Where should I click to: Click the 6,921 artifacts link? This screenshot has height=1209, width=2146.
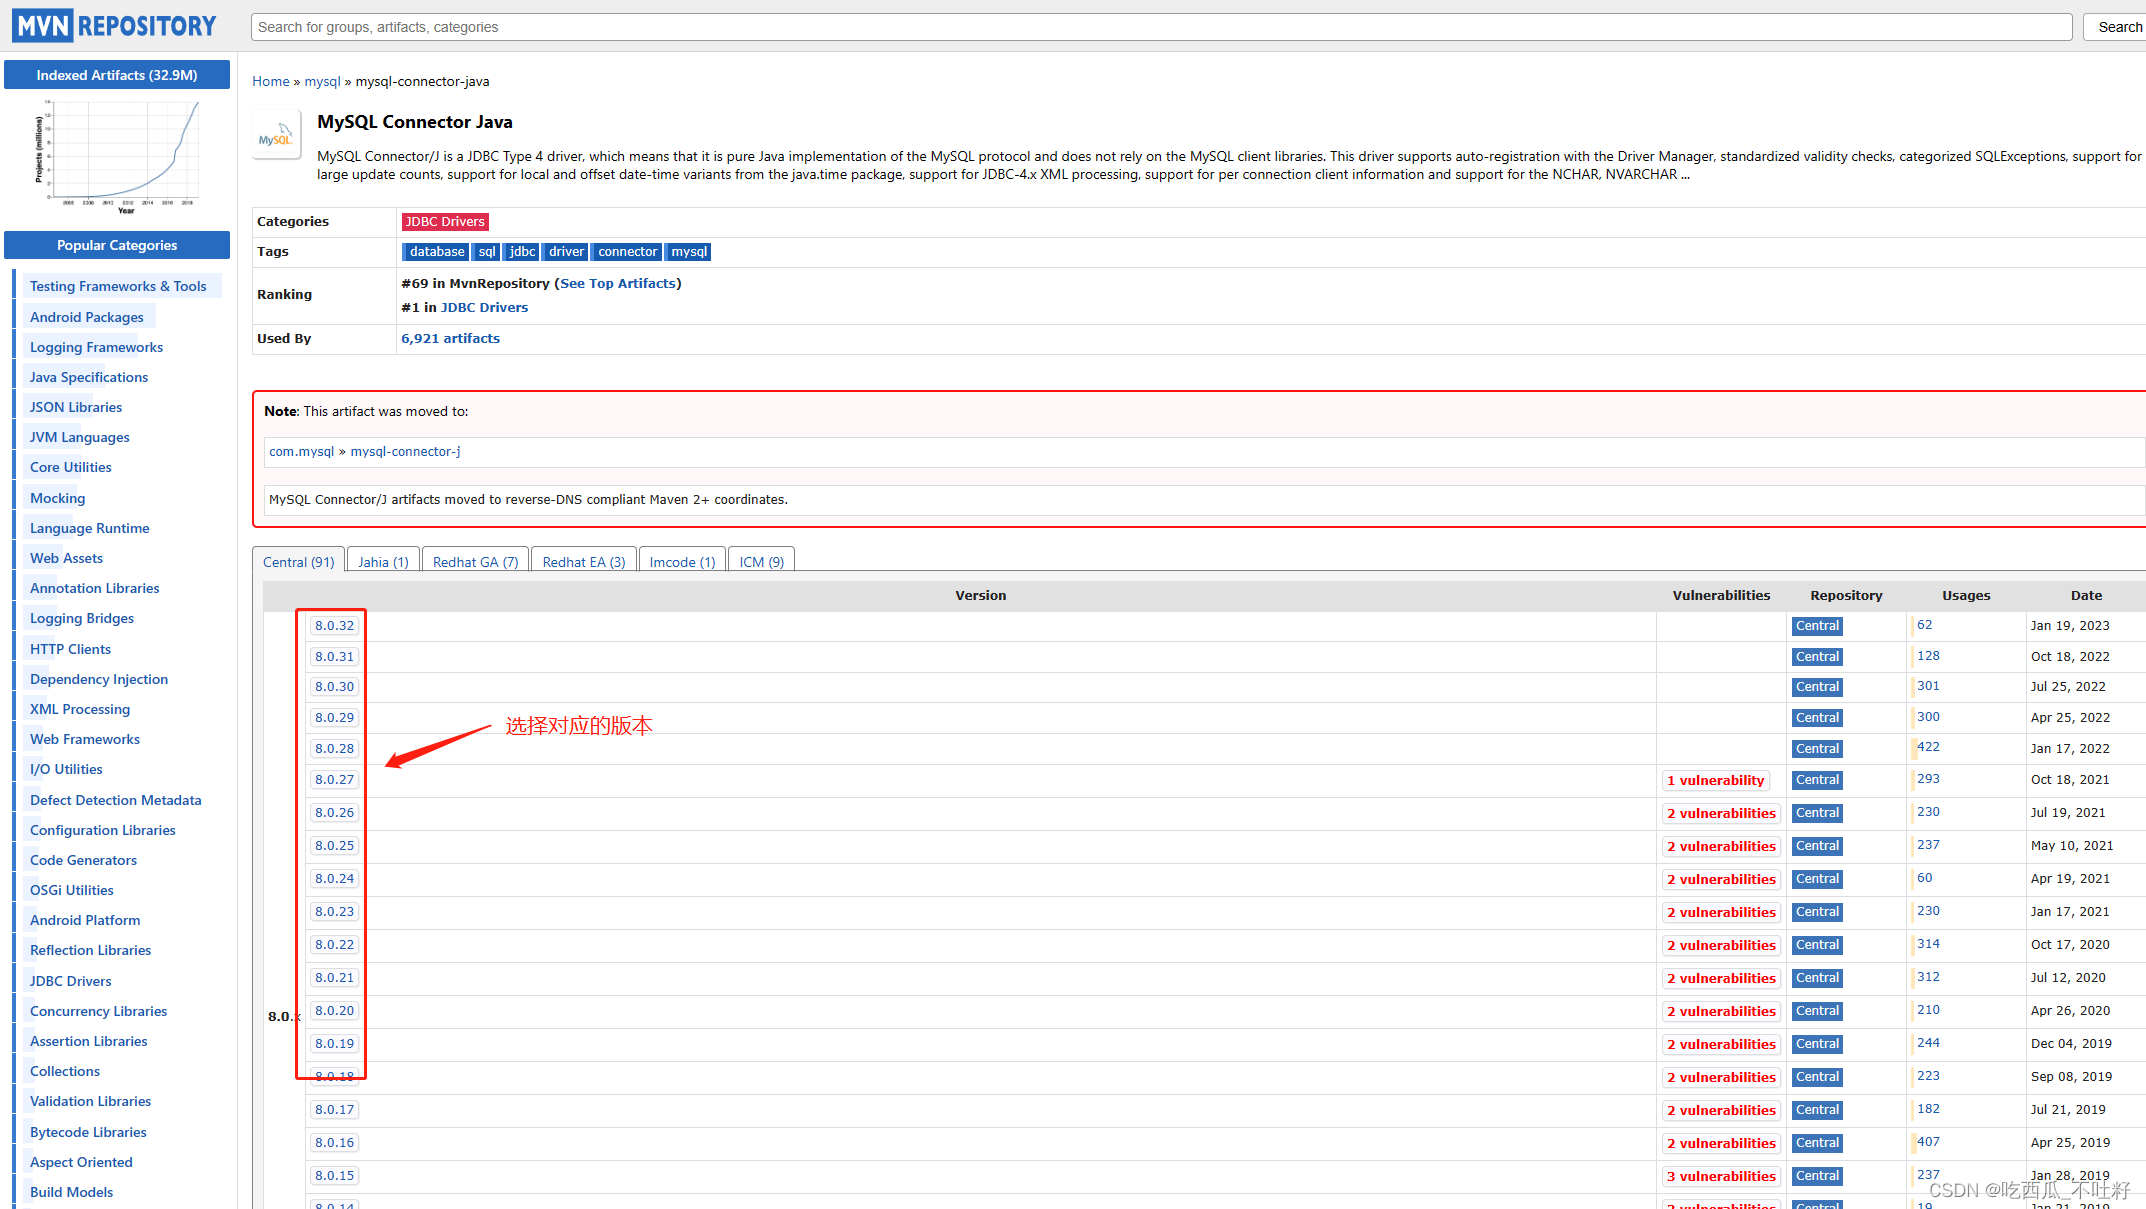451,338
